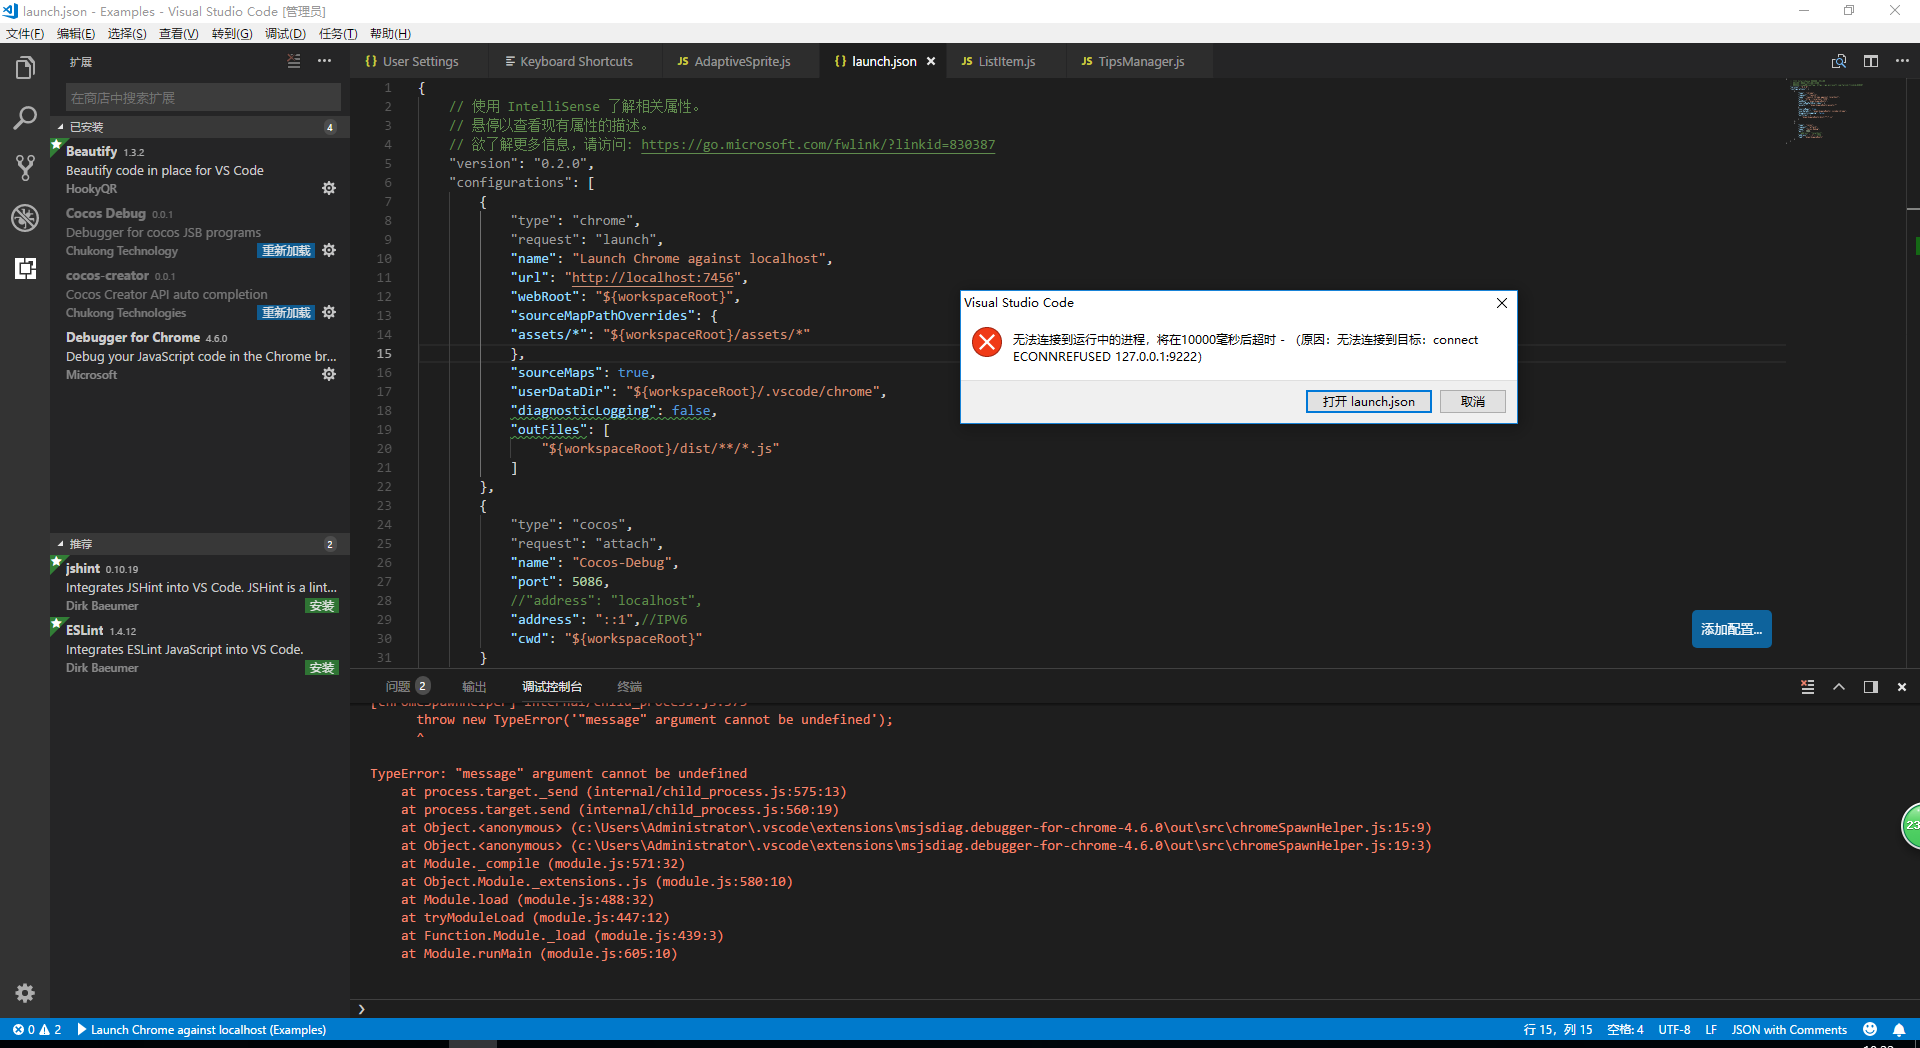The height and width of the screenshot is (1048, 1920).
Task: Change the LF end-of-line sequence
Action: 1711,1030
